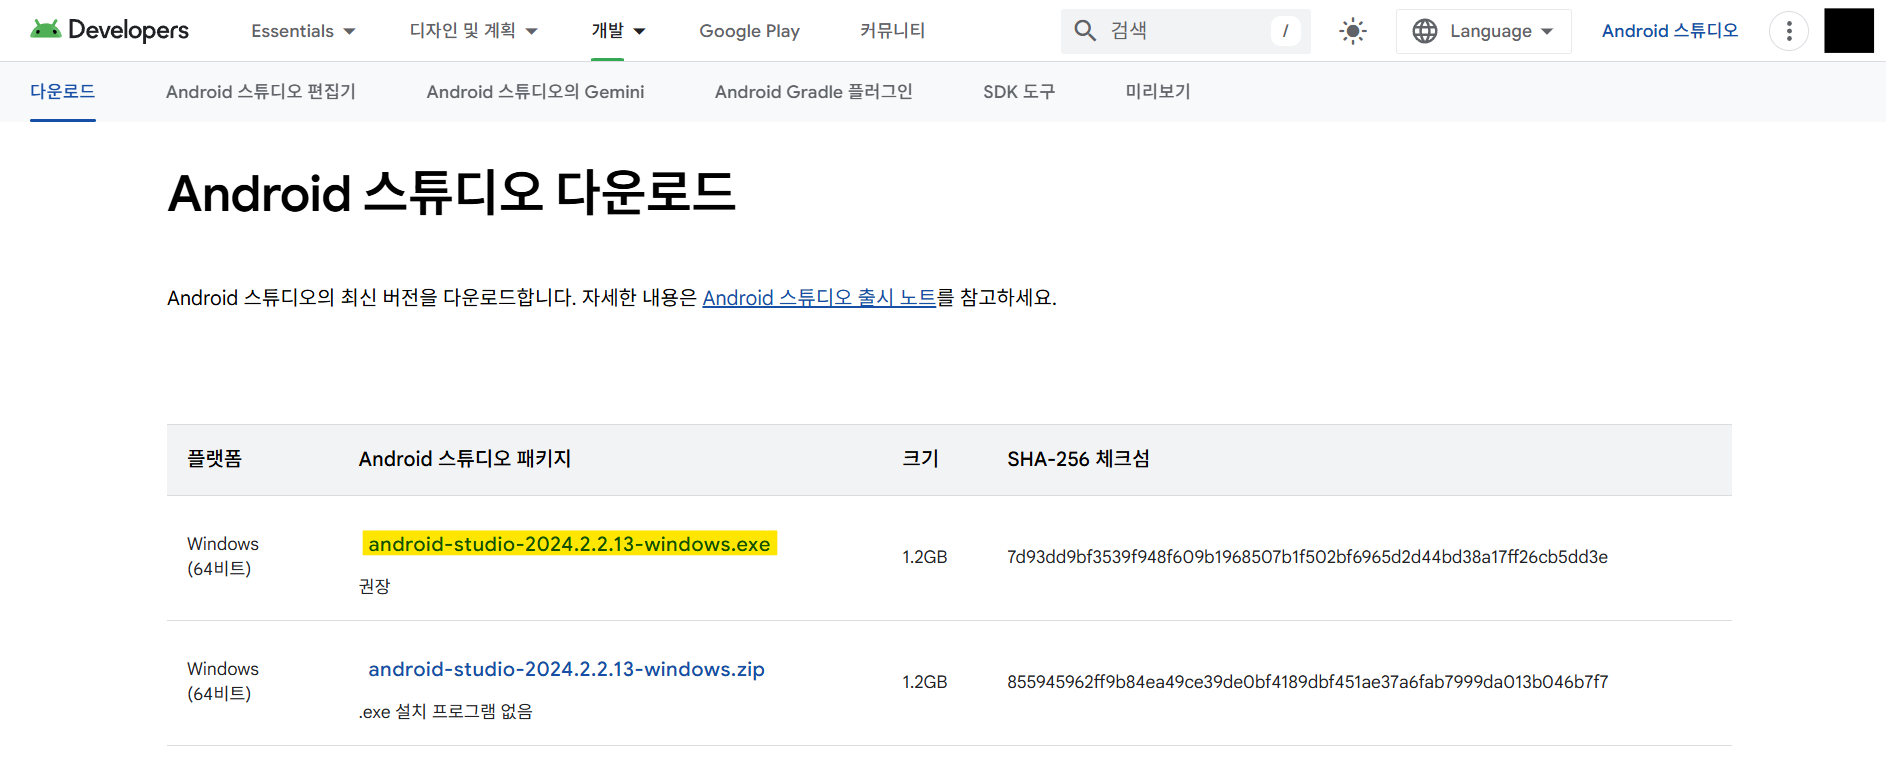Open the three-dot more options menu
Viewport: 1886px width, 770px height.
(1789, 31)
